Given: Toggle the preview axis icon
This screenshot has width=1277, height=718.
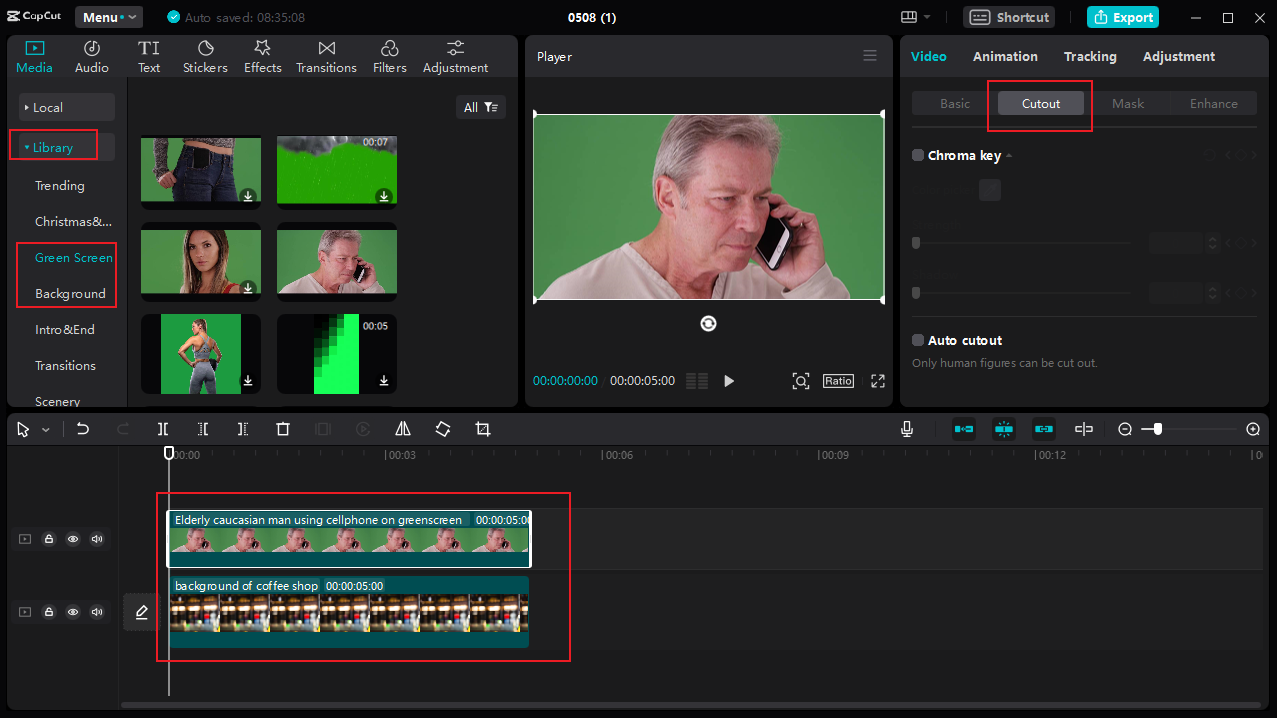Looking at the screenshot, I should (1084, 429).
